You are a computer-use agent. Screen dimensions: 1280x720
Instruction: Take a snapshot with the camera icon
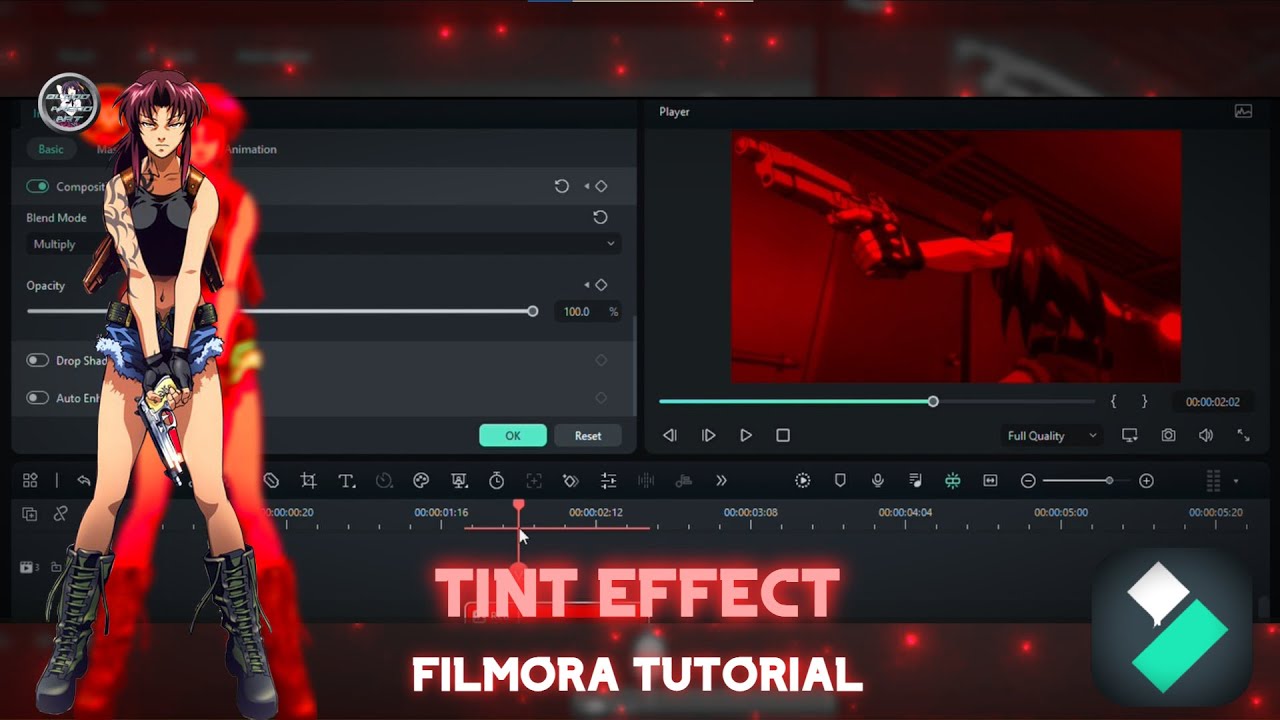point(1168,435)
